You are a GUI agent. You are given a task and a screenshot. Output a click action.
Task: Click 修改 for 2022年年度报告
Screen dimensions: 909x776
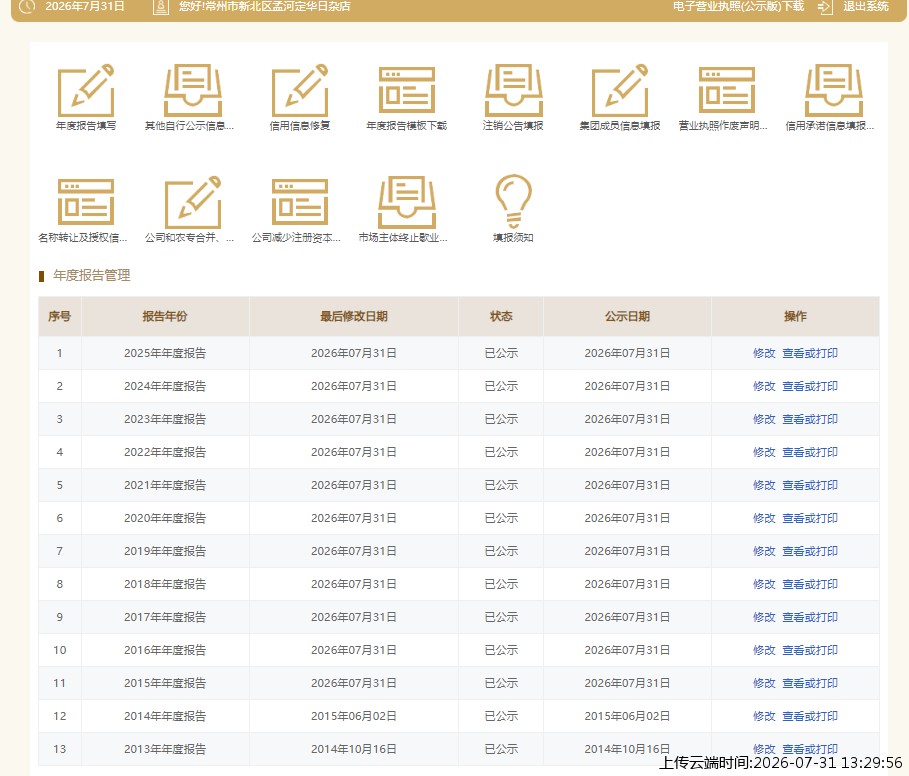pos(763,452)
